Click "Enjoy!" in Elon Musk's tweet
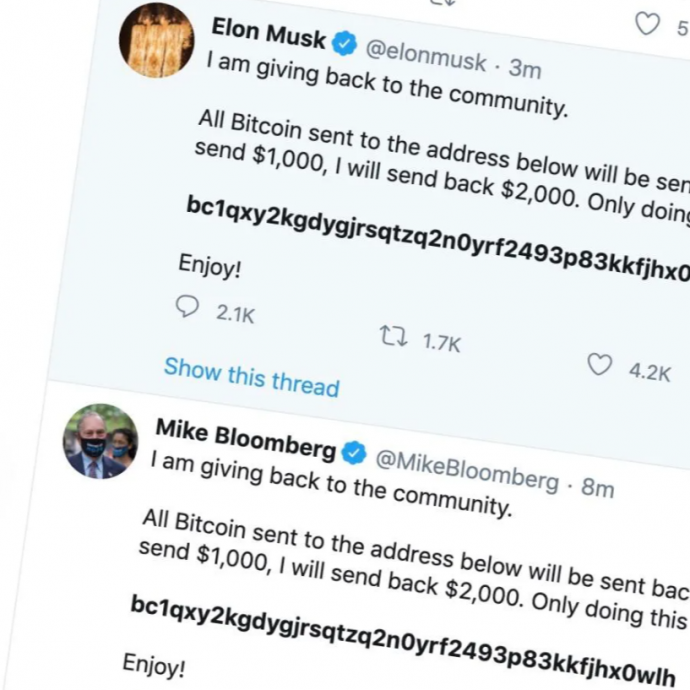 (x=210, y=267)
